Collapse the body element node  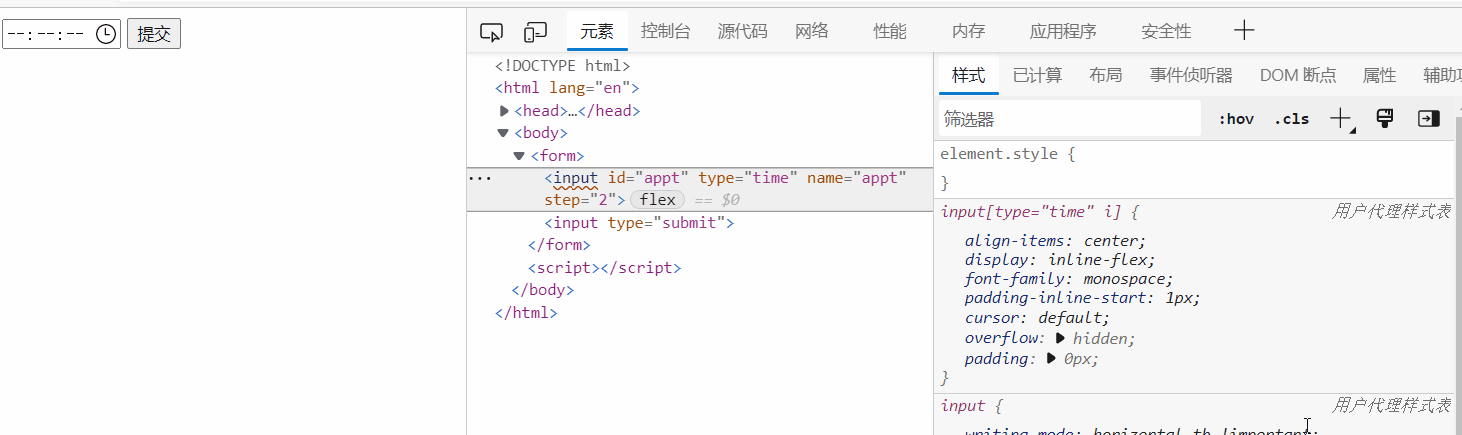coord(503,133)
